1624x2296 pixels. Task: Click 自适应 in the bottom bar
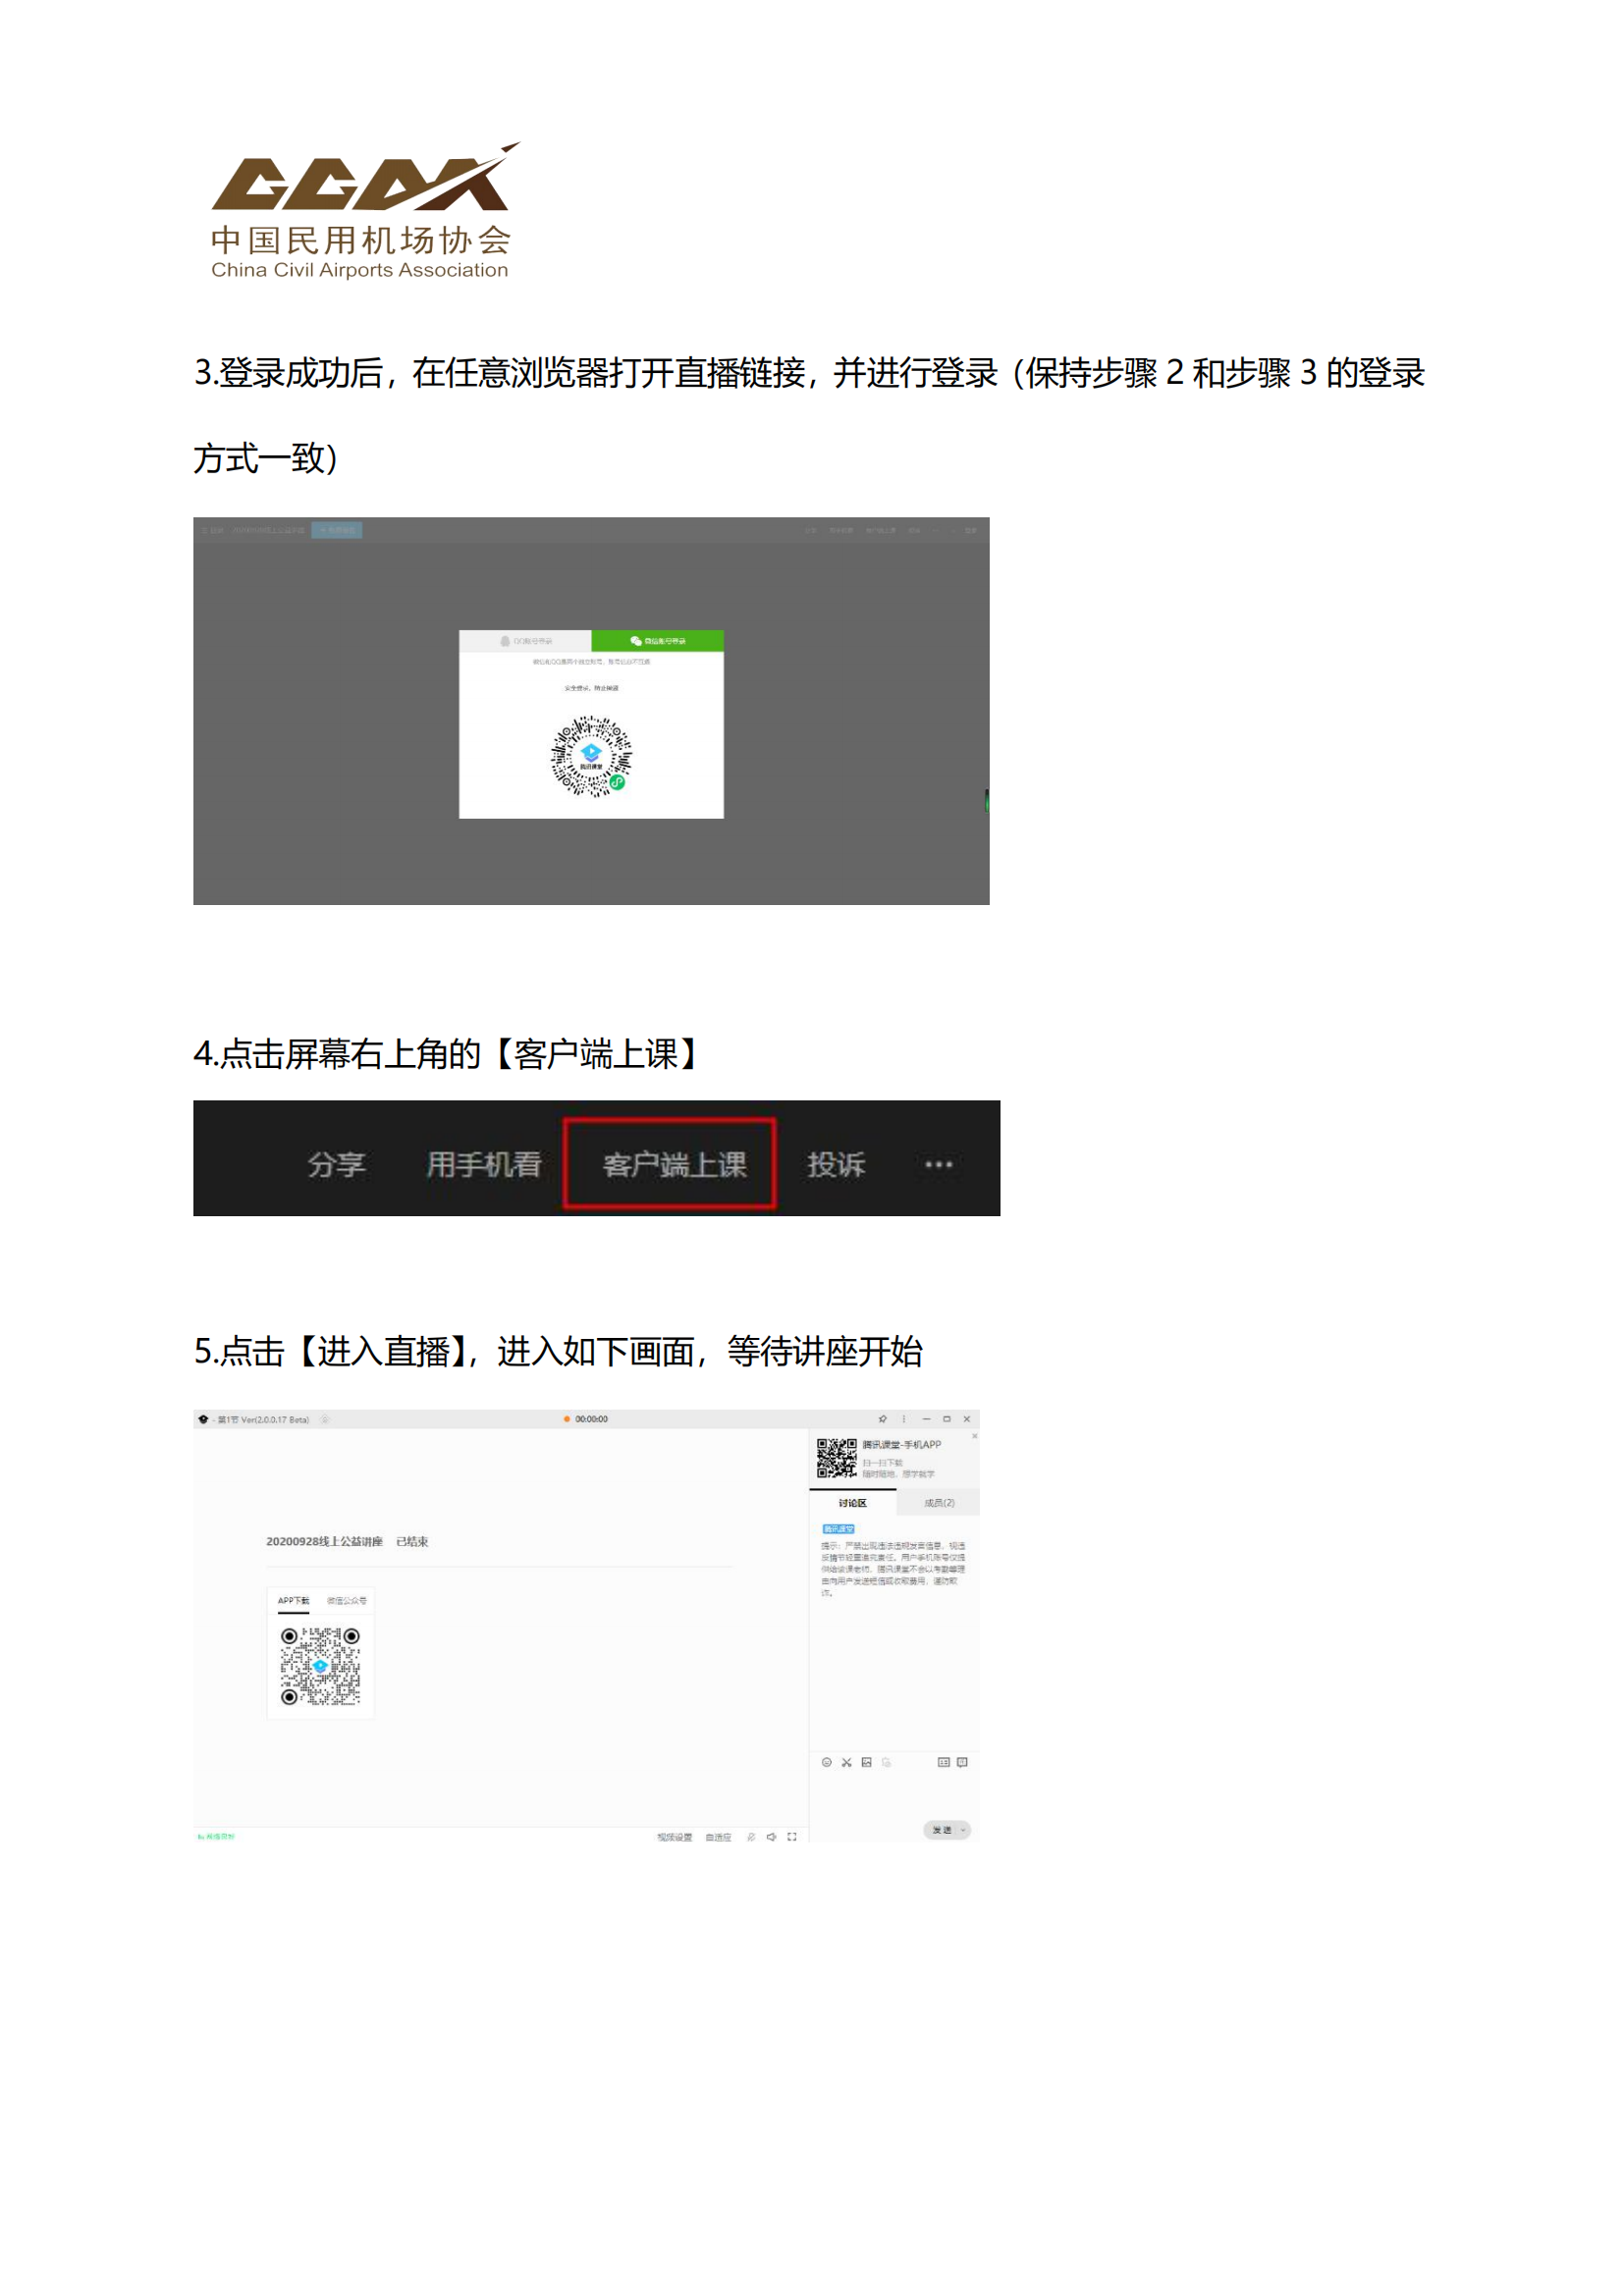[718, 1837]
